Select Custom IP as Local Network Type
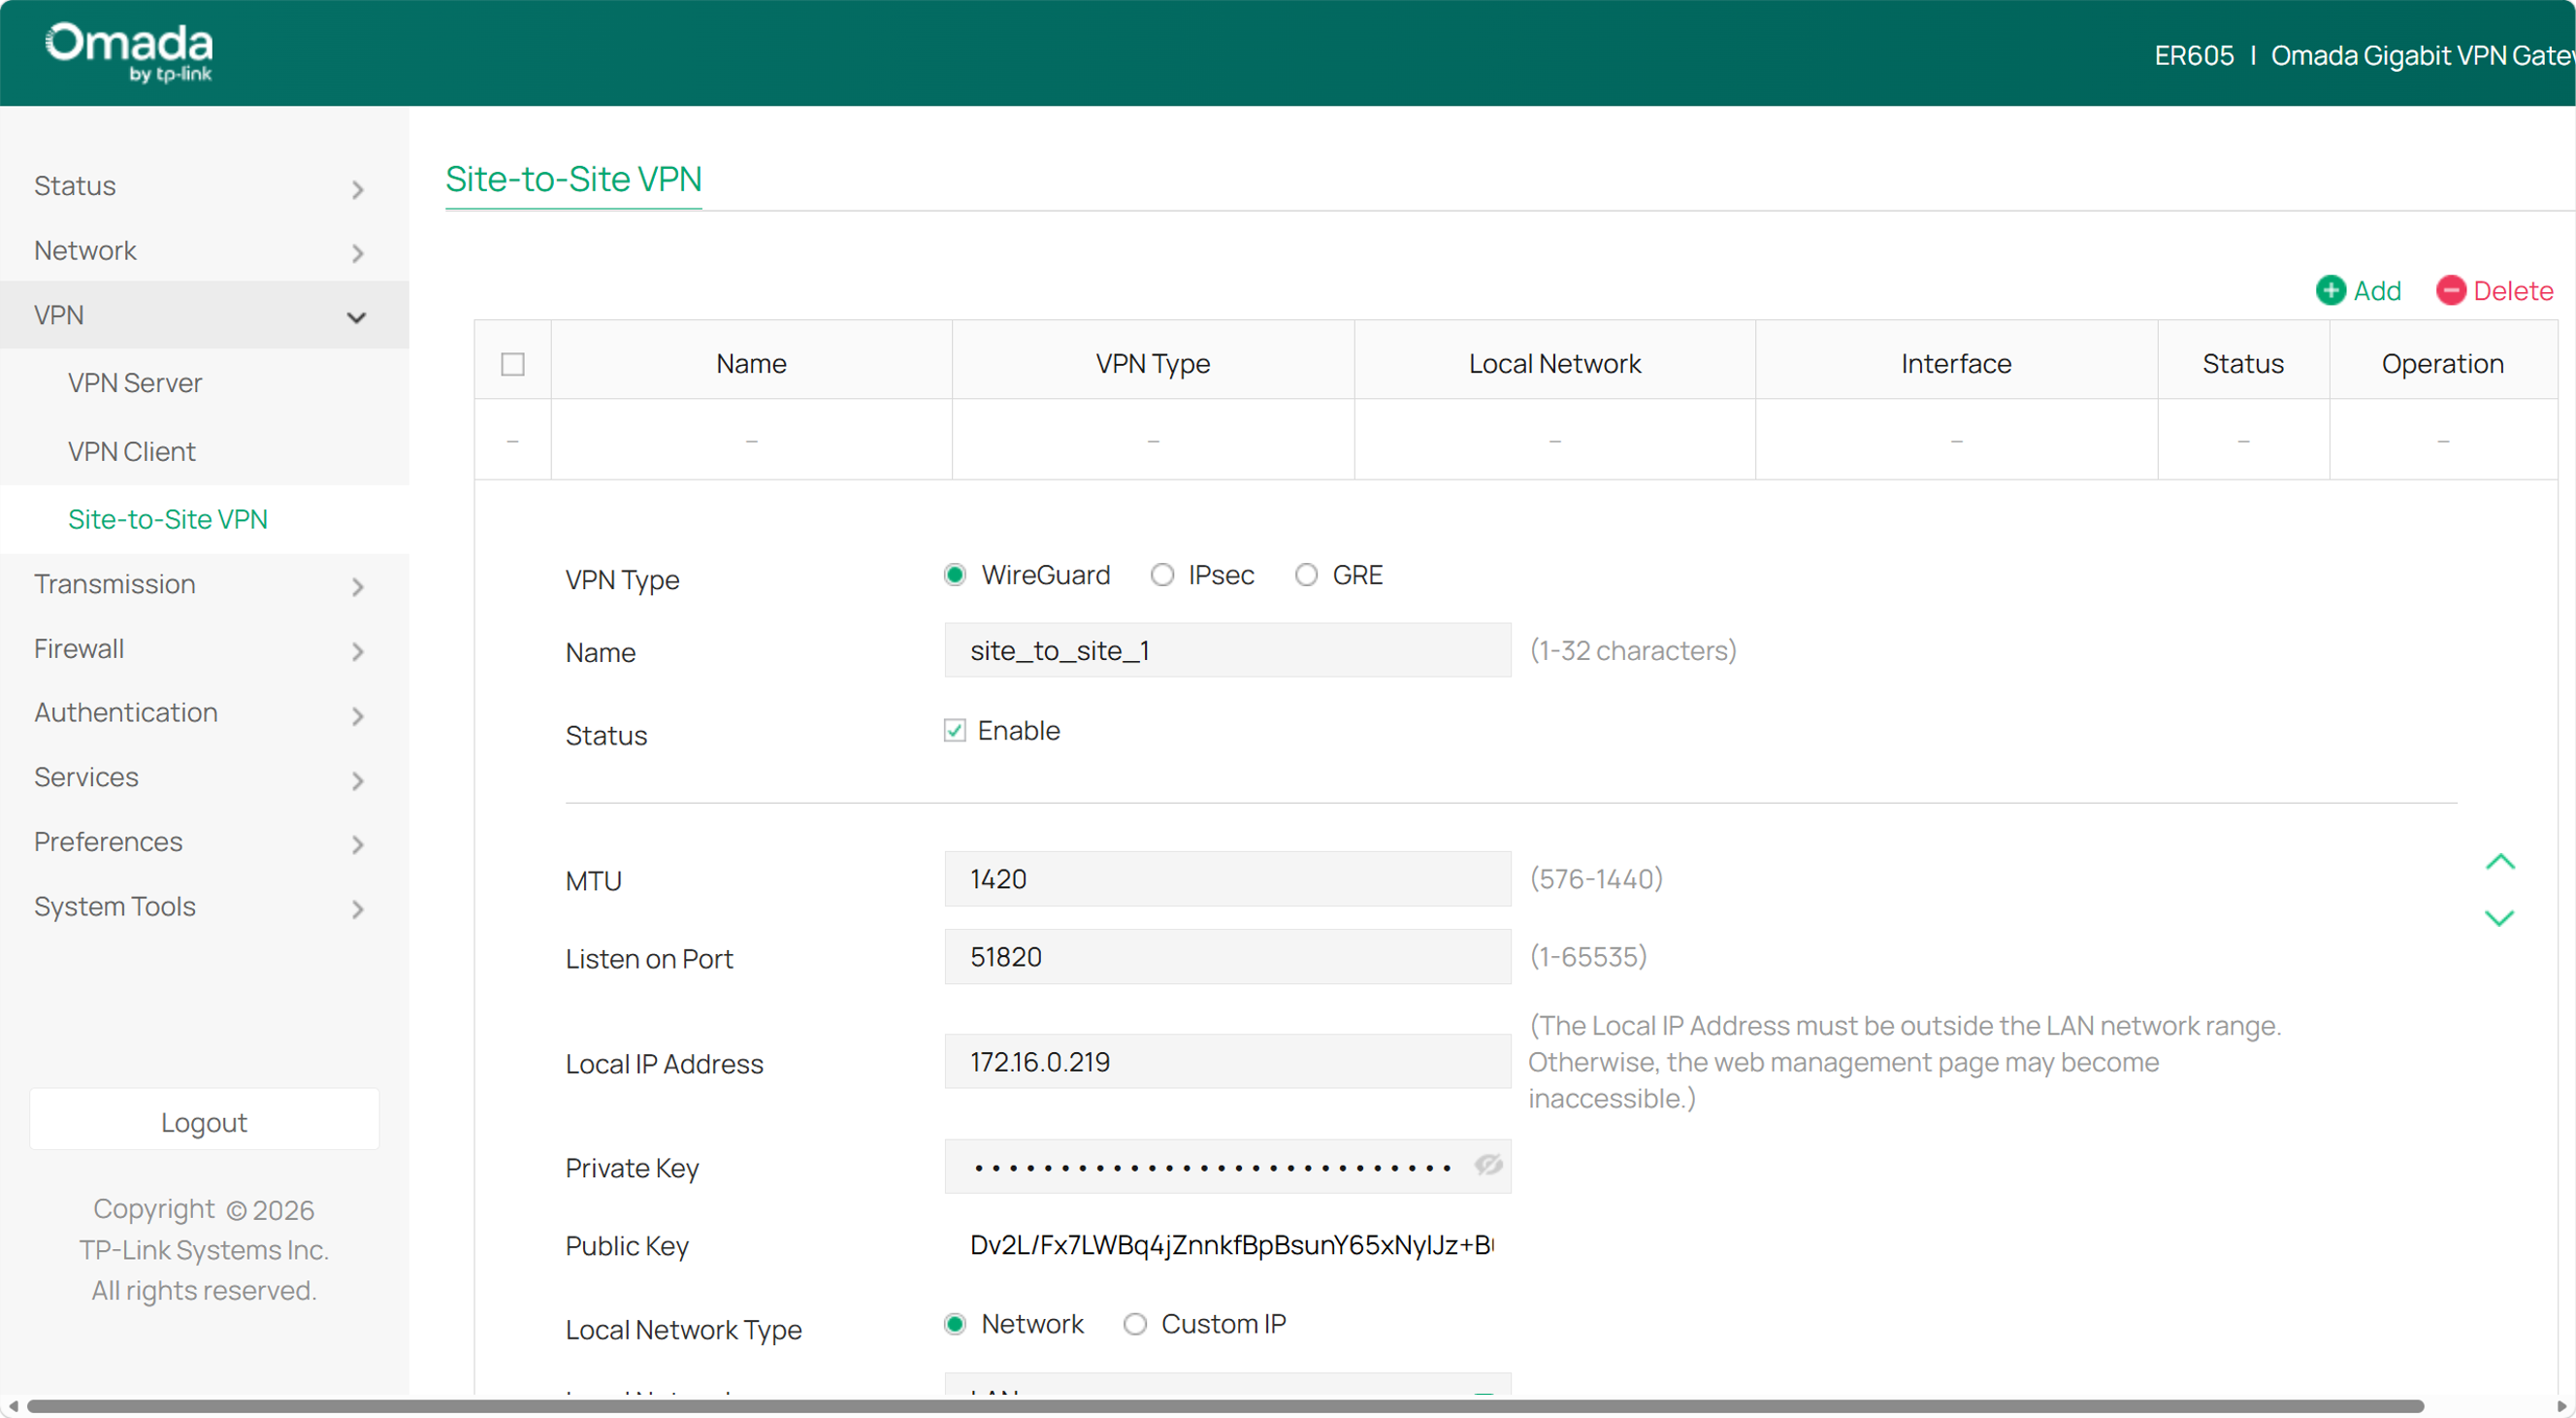The width and height of the screenshot is (2576, 1418). tap(1134, 1324)
